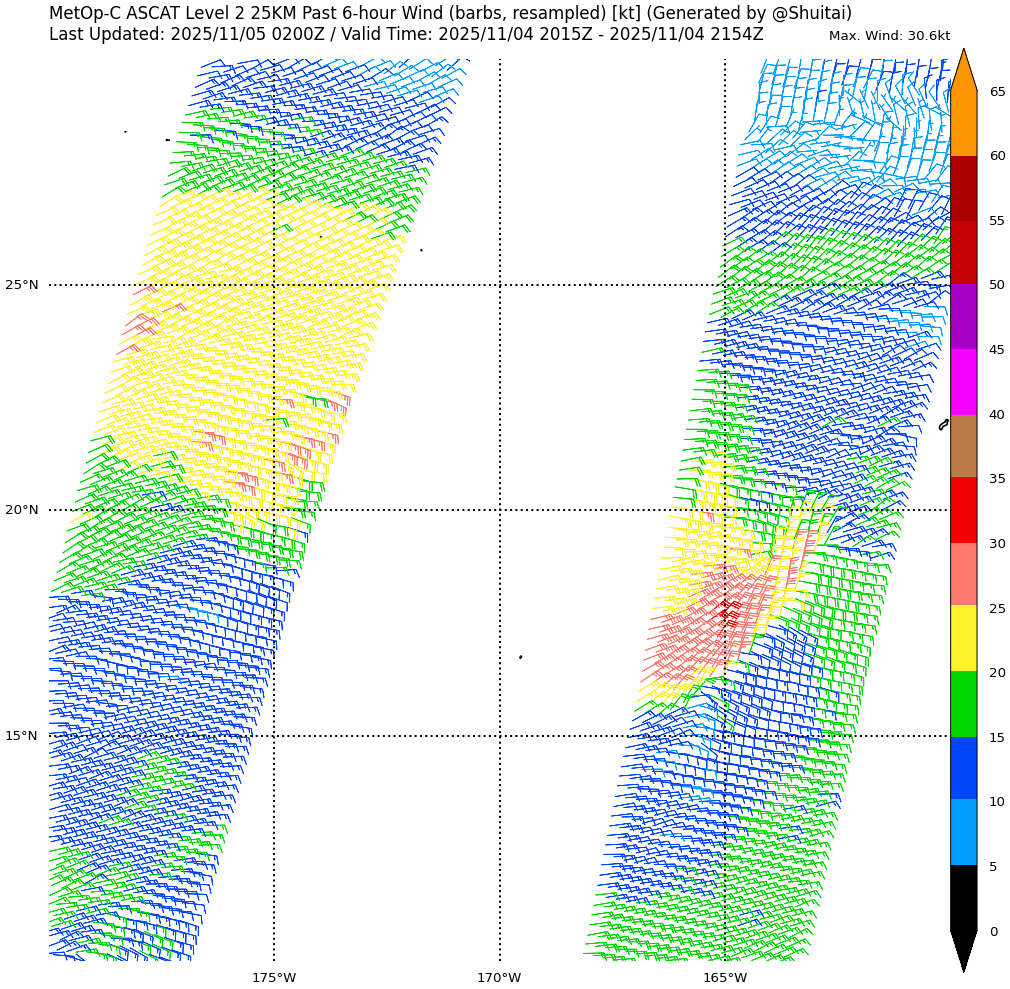Screen dimensions: 1010x989
Task: Click the 15°N latitude axis label
Action: point(21,736)
